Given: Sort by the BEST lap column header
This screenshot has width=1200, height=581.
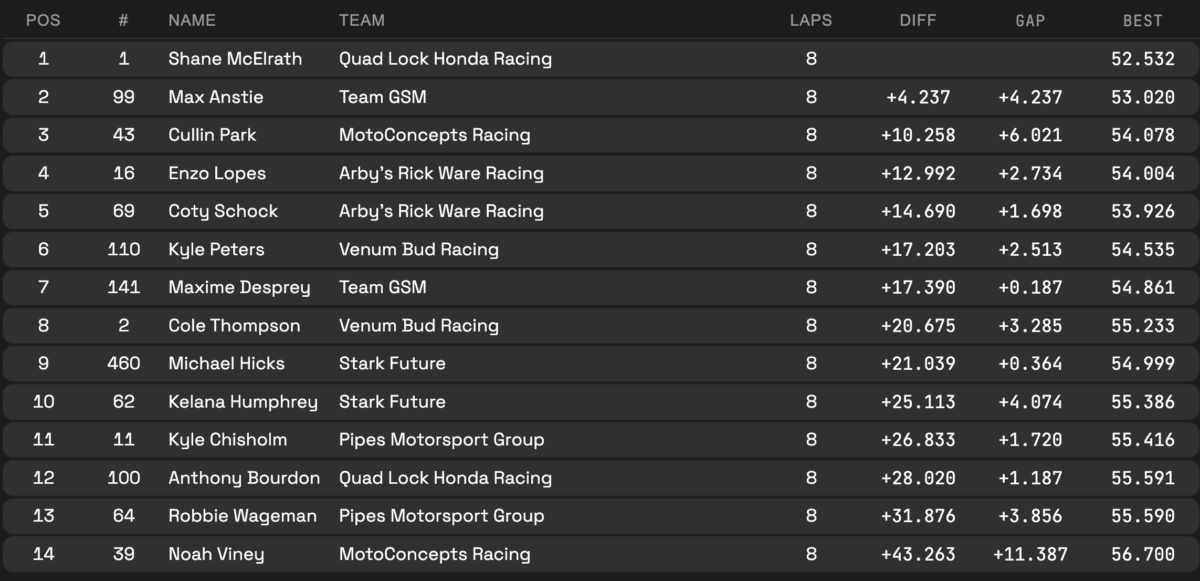Looking at the screenshot, I should click(1142, 20).
